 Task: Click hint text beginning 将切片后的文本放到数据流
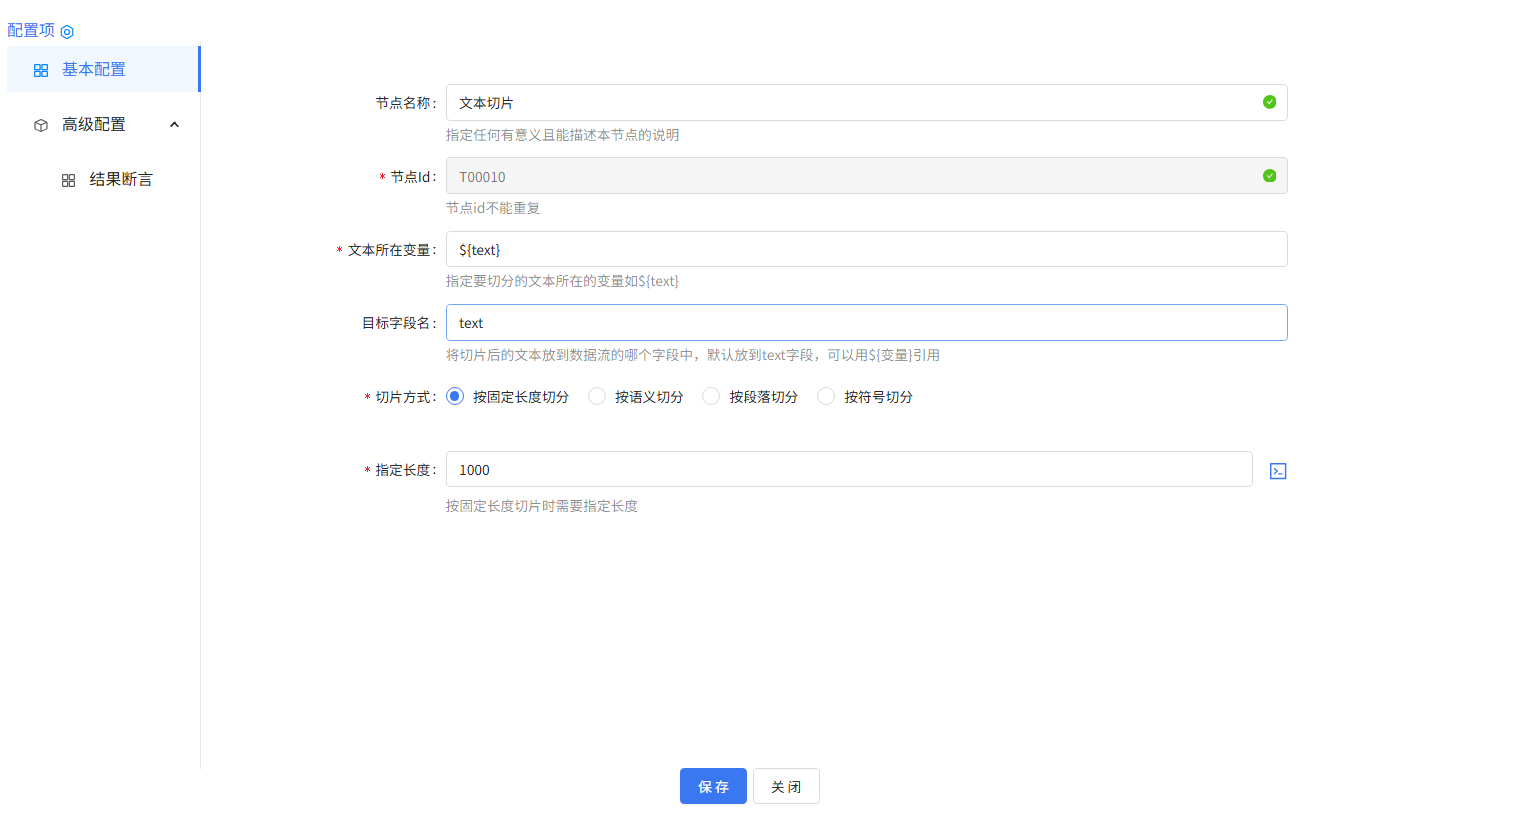point(693,355)
